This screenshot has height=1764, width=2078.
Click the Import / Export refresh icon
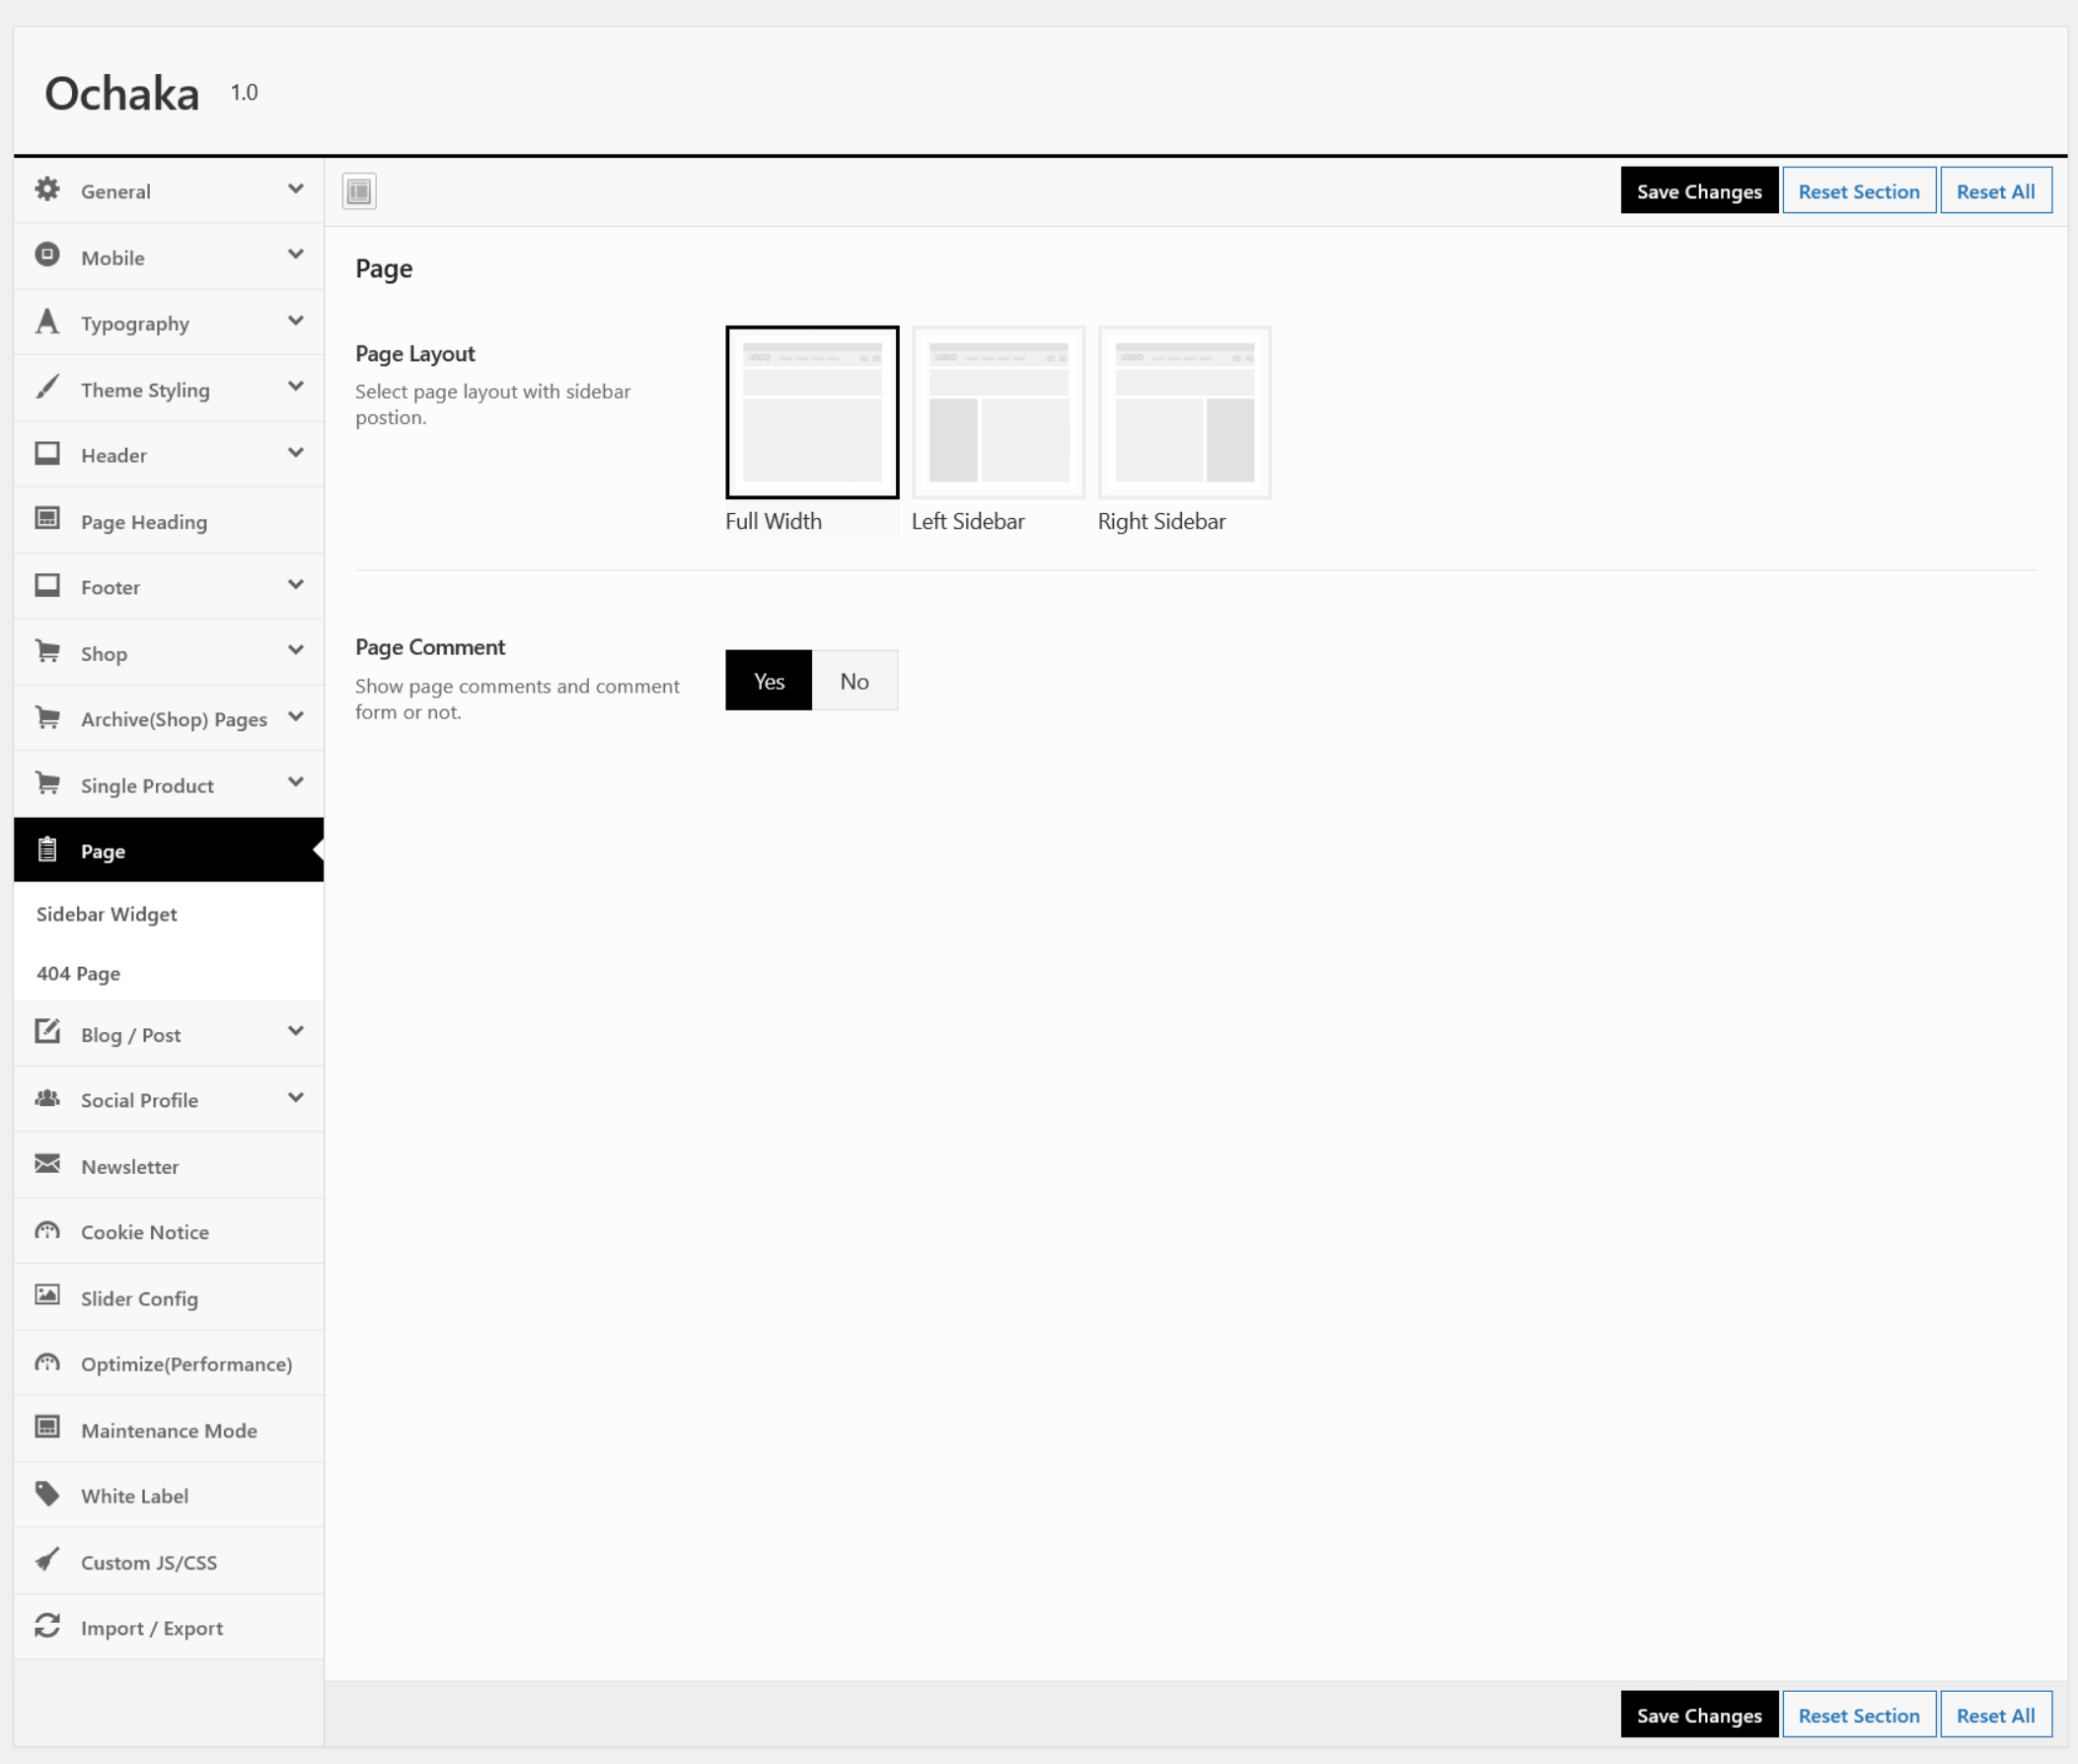(x=47, y=1626)
